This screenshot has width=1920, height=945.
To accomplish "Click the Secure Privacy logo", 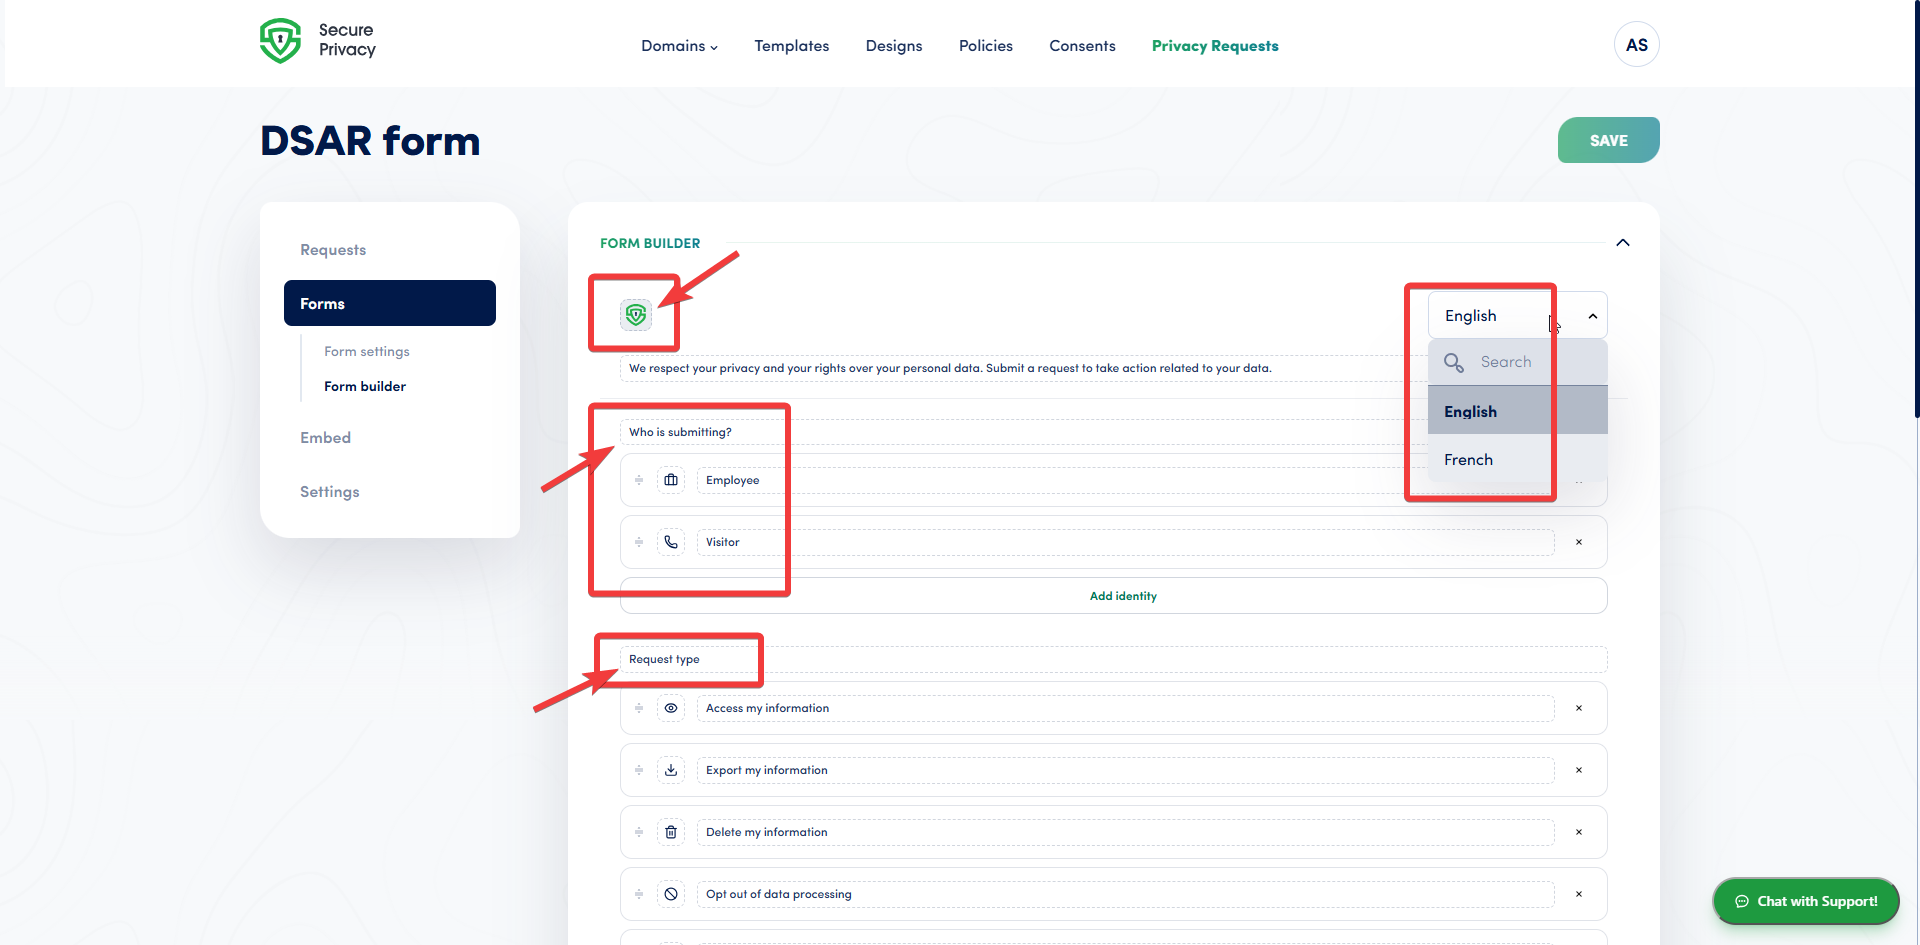I will point(318,41).
